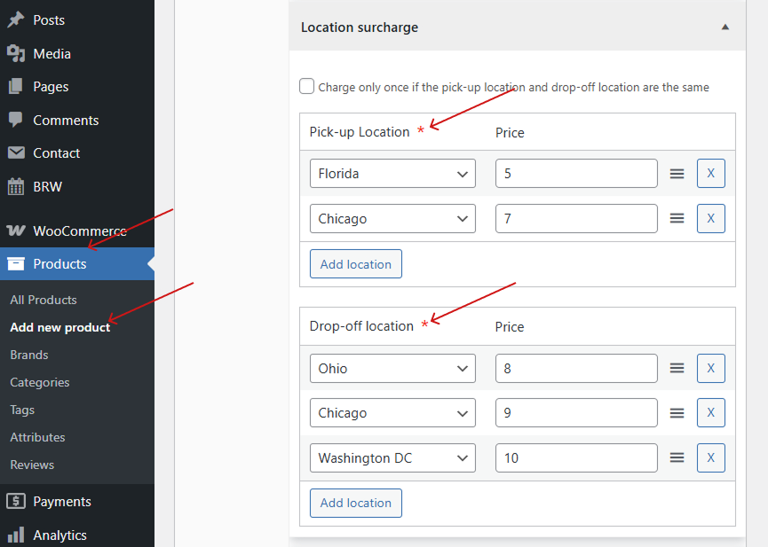Viewport: 768px width, 547px height.
Task: Expand the Washington DC location dropdown
Action: pyautogui.click(x=392, y=458)
